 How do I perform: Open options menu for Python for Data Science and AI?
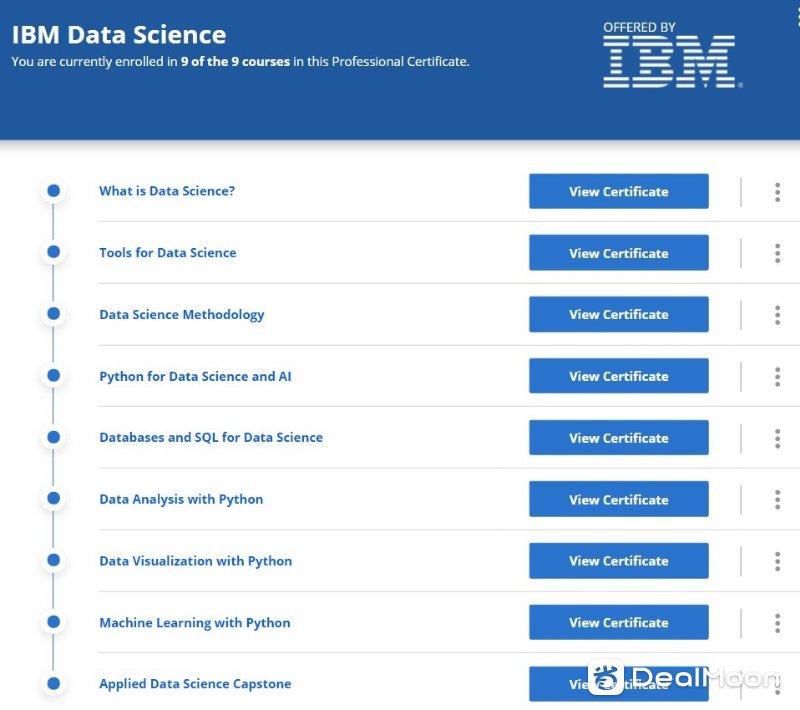777,376
